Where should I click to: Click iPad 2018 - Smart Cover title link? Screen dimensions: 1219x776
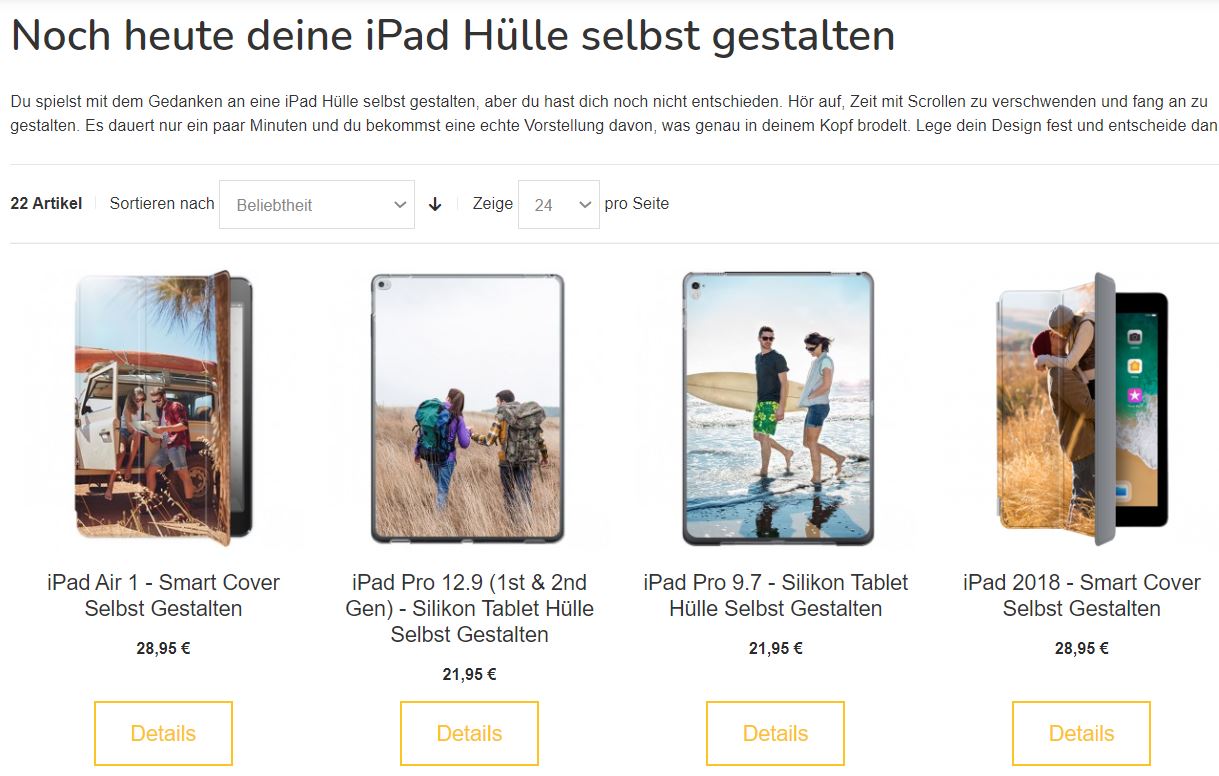point(1082,595)
